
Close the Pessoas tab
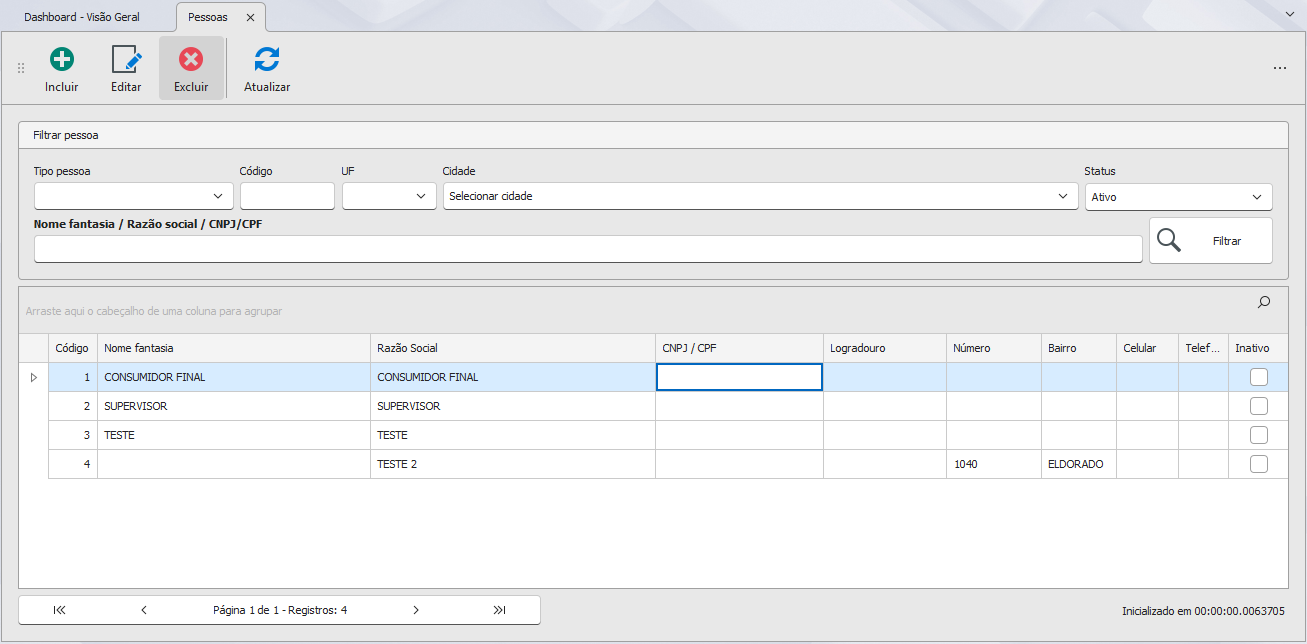(x=250, y=18)
